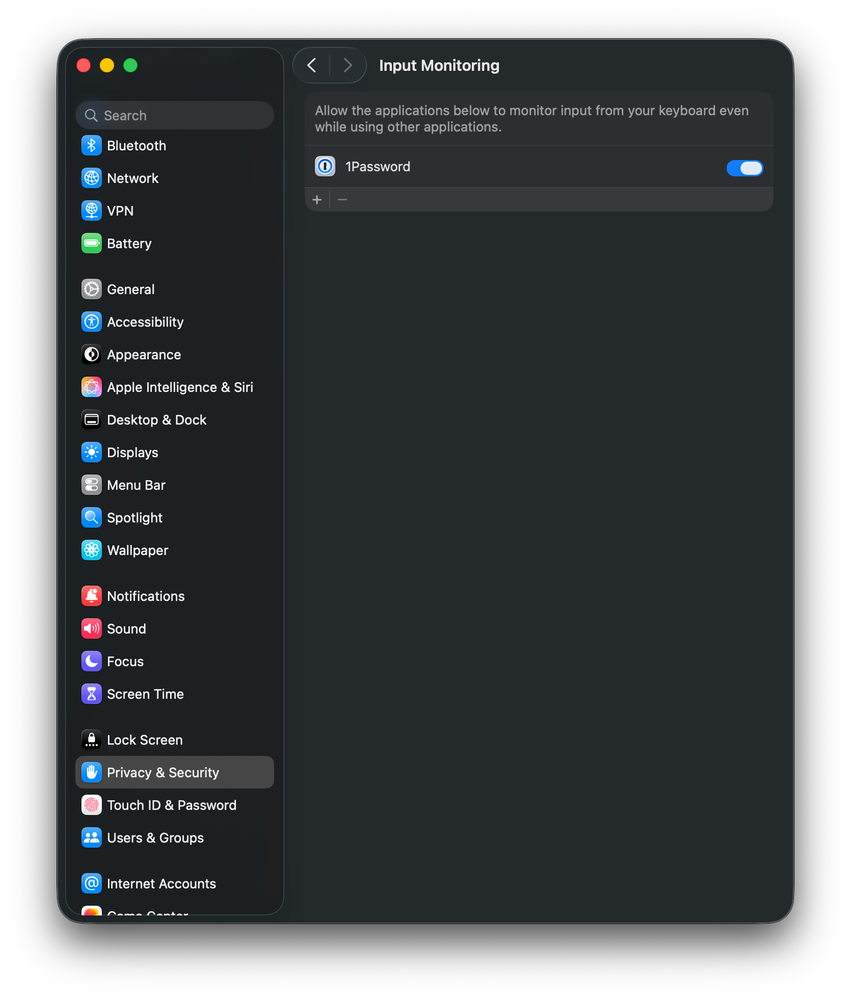Select the Wallpaper icon

pyautogui.click(x=92, y=550)
